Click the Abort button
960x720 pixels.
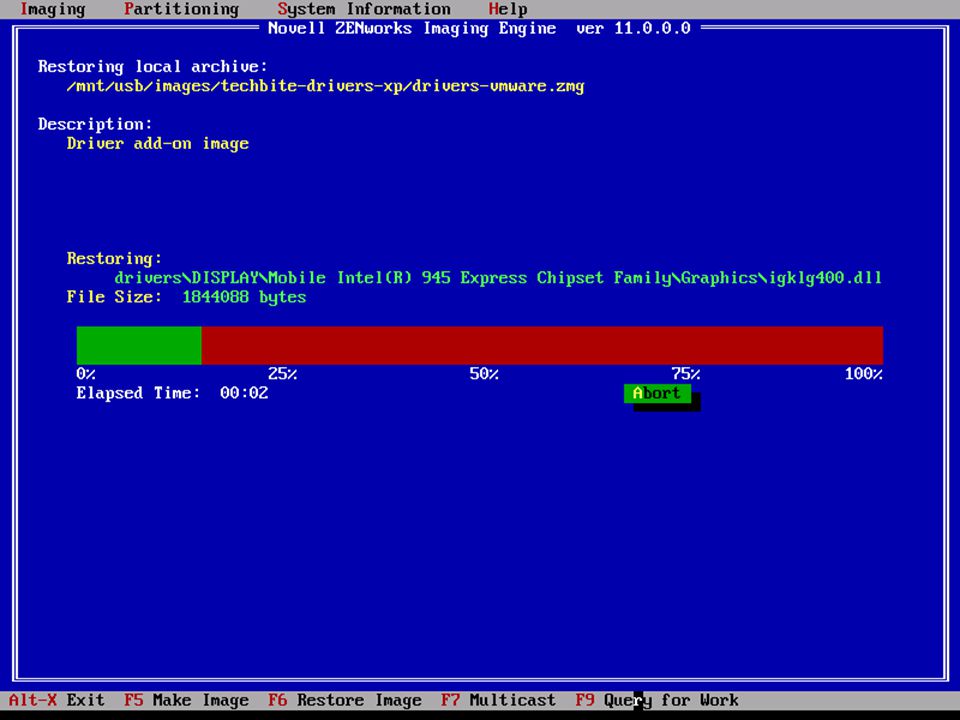[657, 393]
